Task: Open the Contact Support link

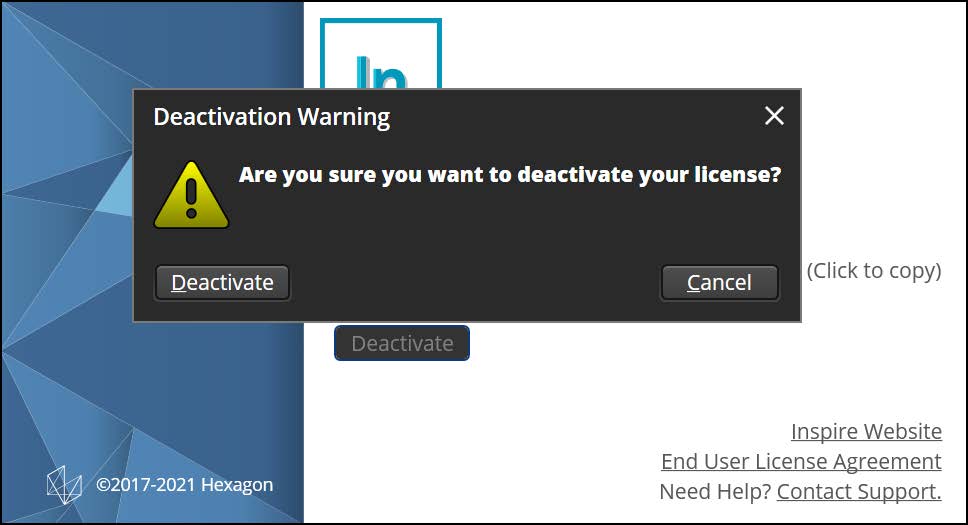Action: (859, 492)
